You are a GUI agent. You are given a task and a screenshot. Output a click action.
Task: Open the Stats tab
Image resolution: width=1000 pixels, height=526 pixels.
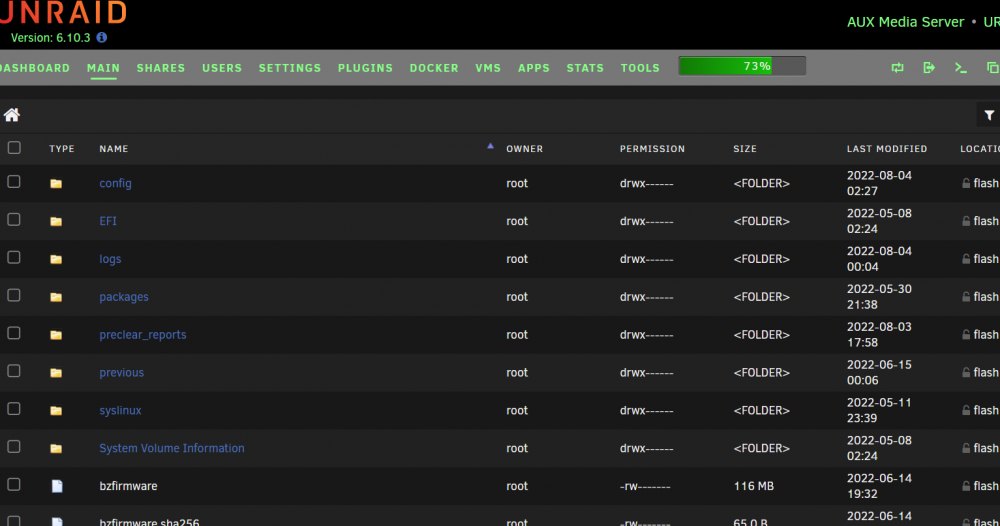585,68
